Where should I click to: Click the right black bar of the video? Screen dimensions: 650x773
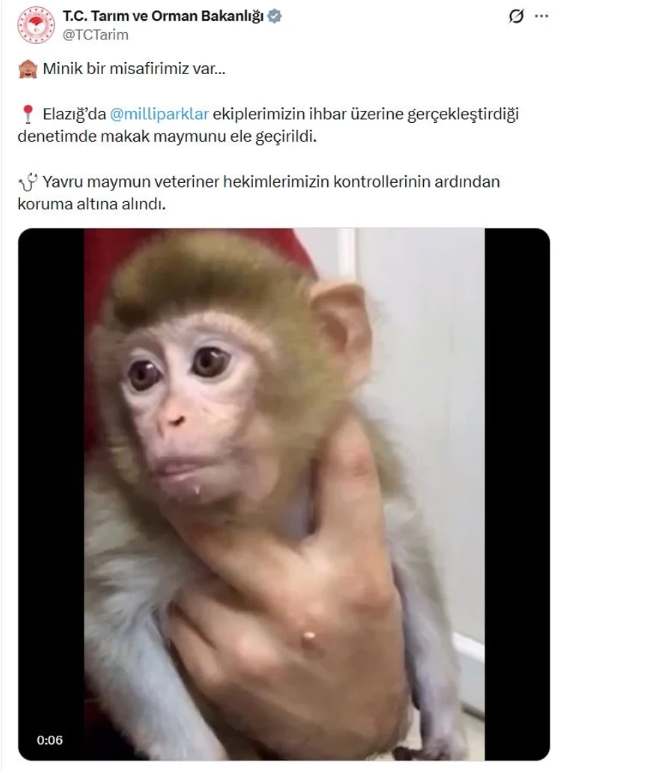click(517, 494)
